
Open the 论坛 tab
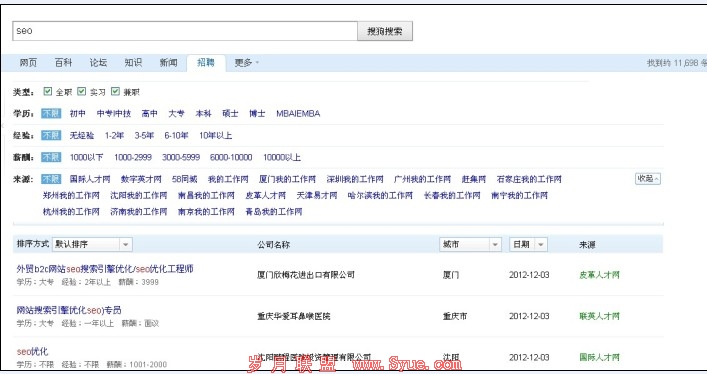pos(98,63)
